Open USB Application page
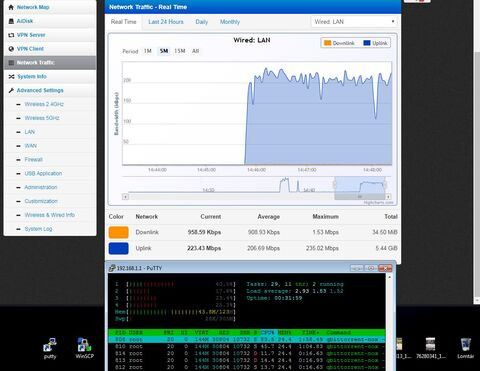 coord(43,174)
